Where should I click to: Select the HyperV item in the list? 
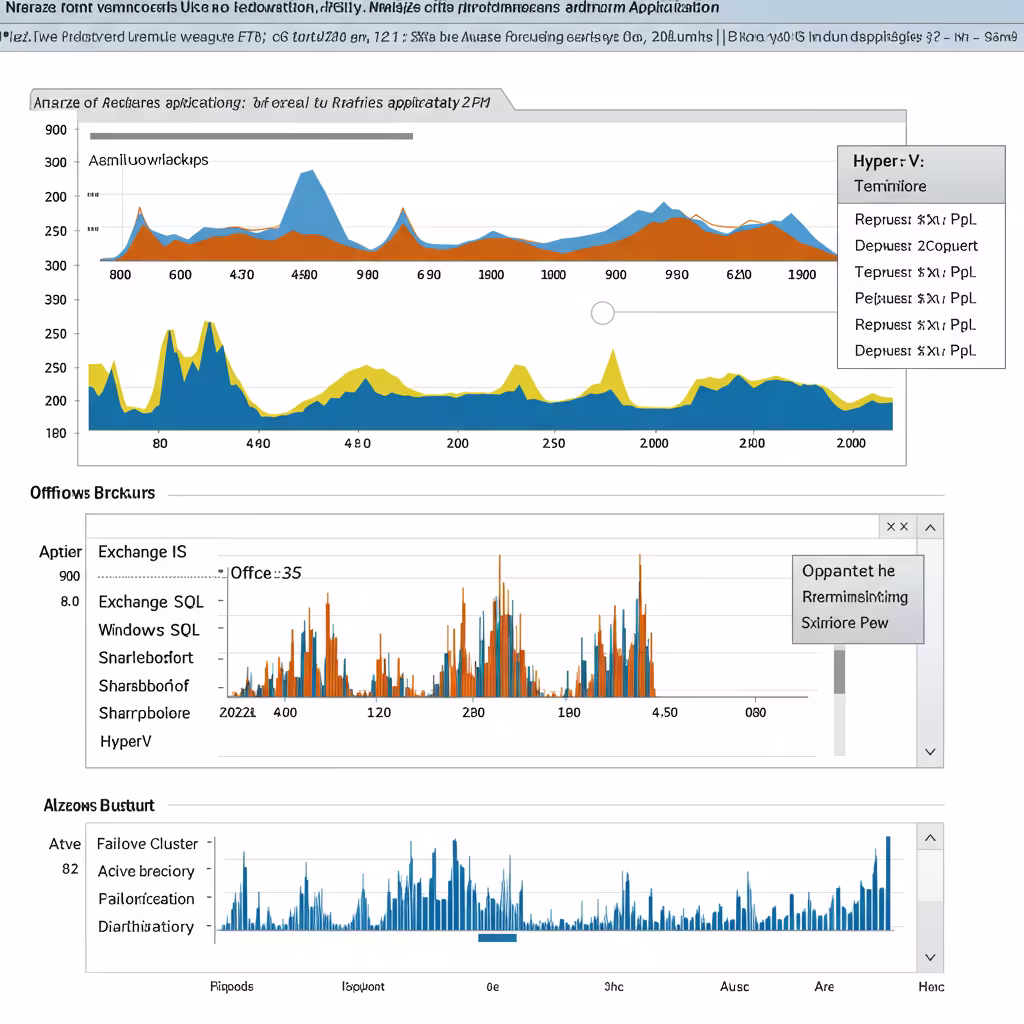point(125,742)
